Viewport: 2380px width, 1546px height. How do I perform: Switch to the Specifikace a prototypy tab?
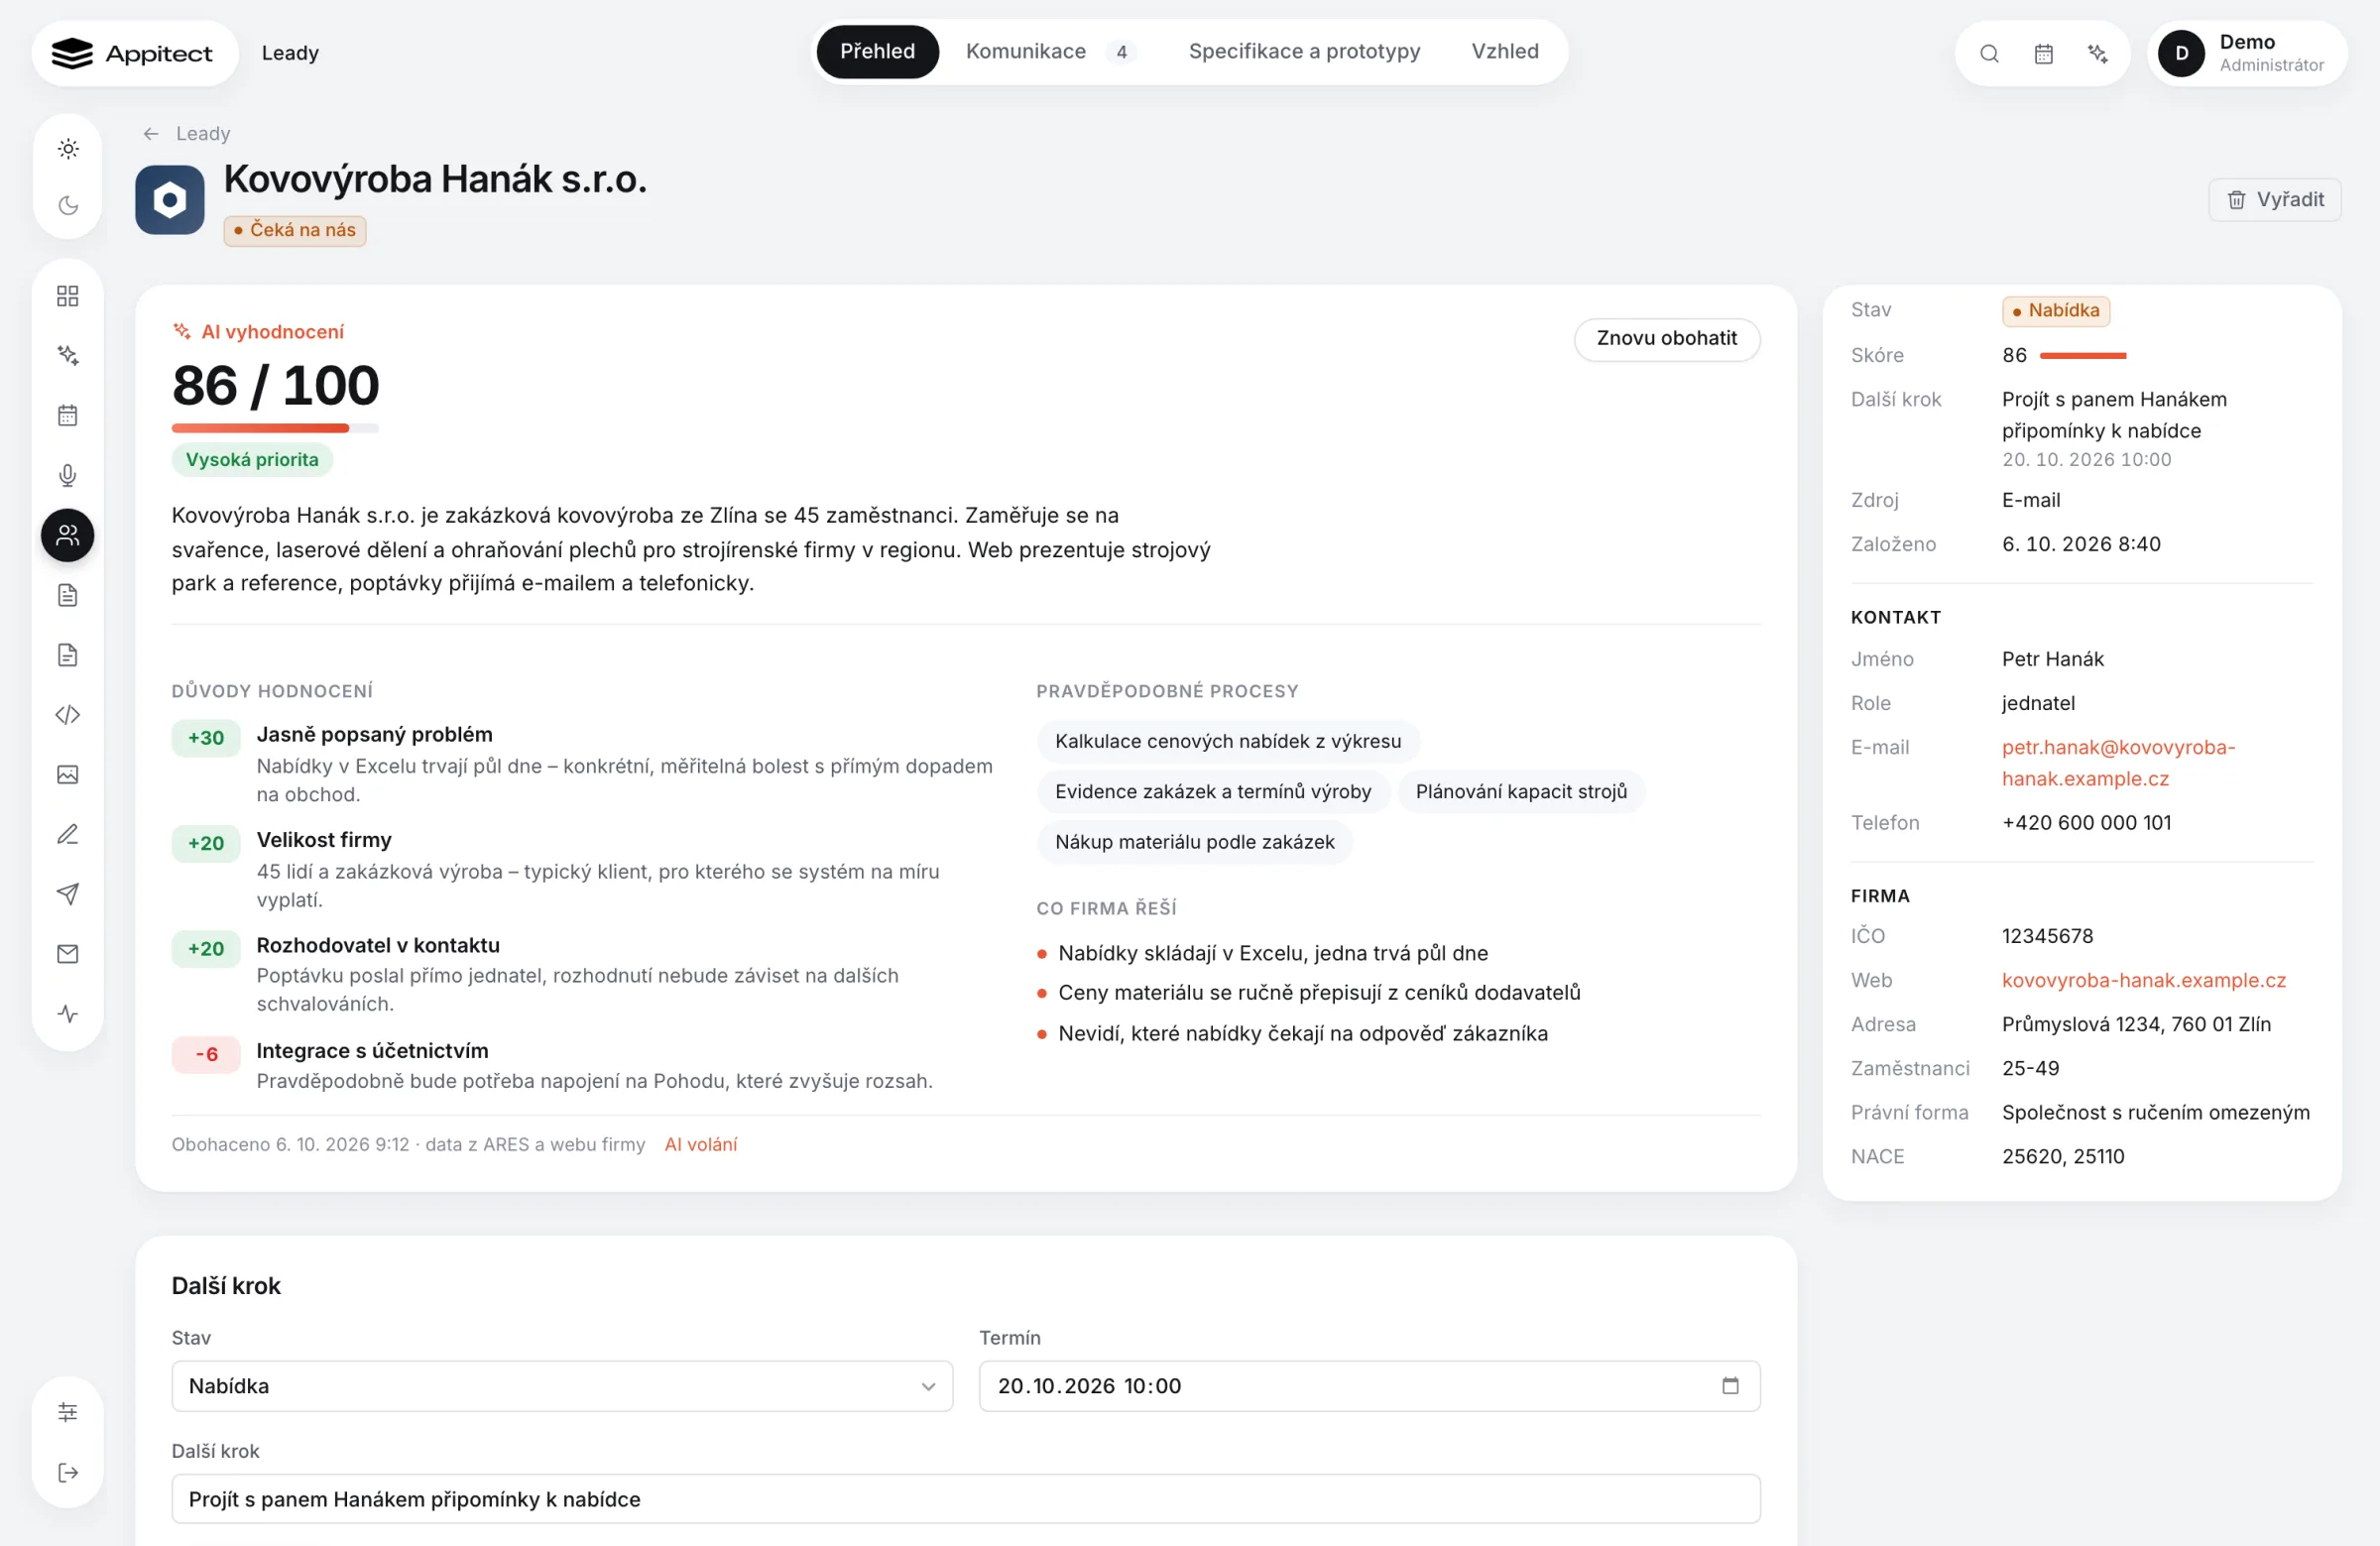point(1304,52)
